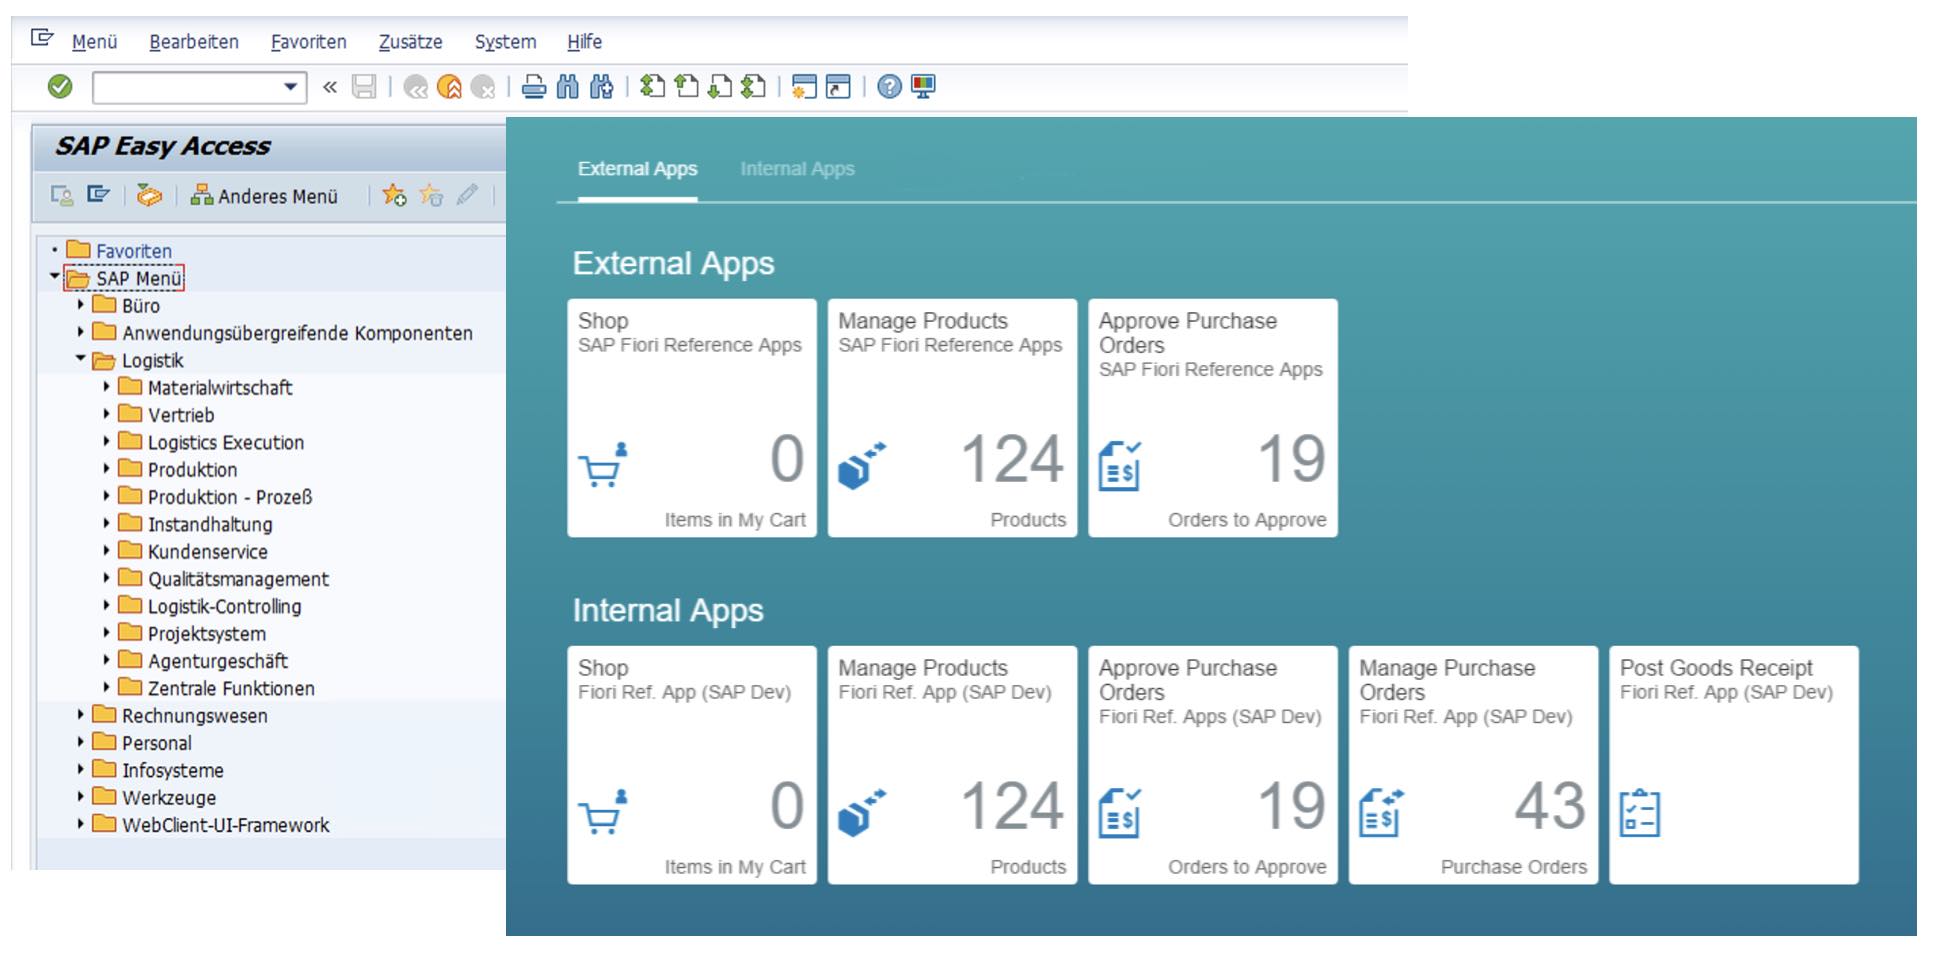Click the SAP Menu icon in Easy Access toolbar
Viewport: 1940px width, 954px height.
(98, 194)
